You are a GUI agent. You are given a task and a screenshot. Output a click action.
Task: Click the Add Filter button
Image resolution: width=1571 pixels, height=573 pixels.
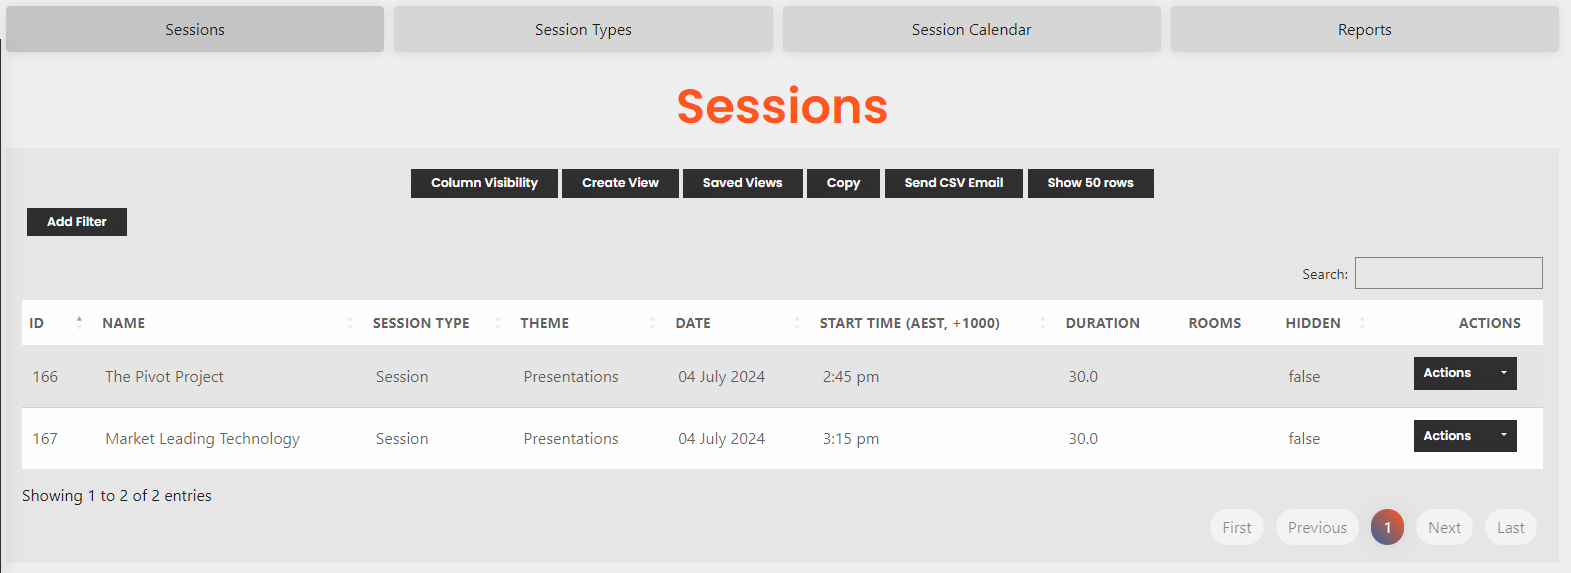click(x=77, y=222)
